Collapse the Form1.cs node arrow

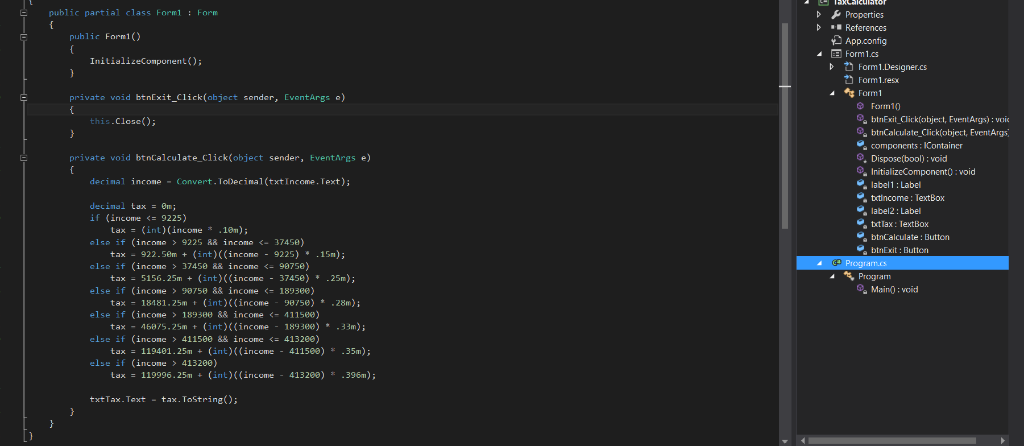pos(819,54)
